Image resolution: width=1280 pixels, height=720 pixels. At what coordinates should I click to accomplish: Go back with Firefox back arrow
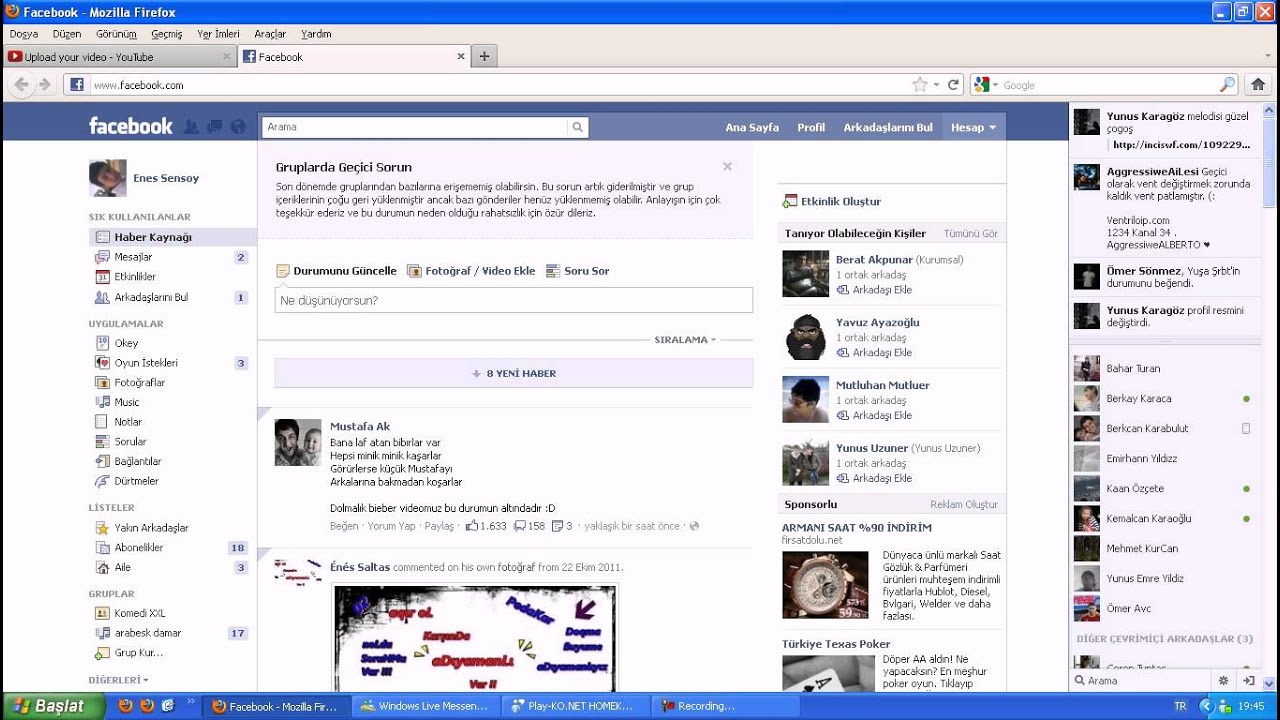[20, 85]
